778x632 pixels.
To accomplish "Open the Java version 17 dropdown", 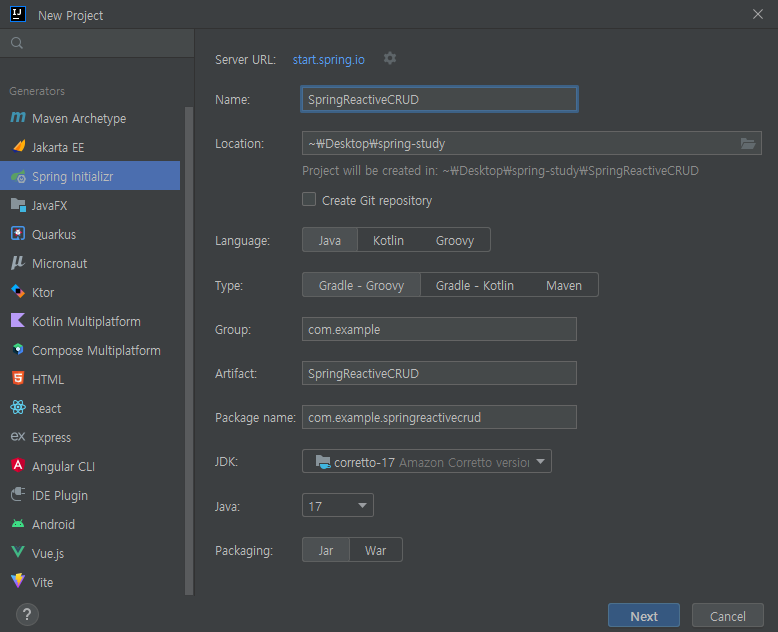I will (337, 506).
